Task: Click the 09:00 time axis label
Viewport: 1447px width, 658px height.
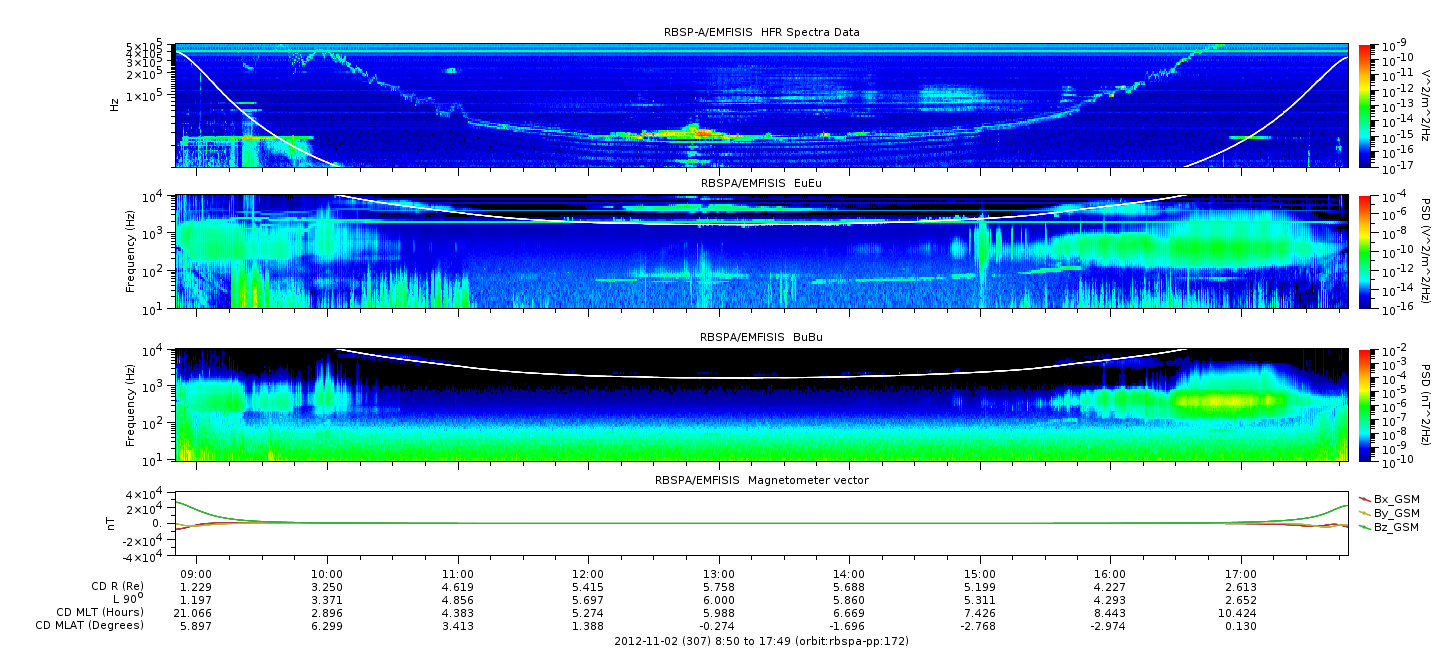Action: (196, 574)
